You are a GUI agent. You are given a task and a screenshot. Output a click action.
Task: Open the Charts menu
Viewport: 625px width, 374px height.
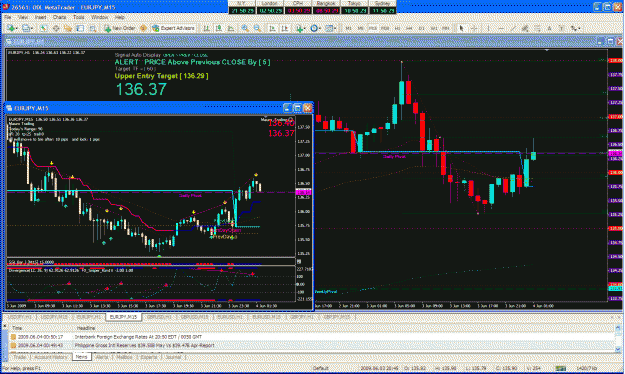(x=59, y=17)
